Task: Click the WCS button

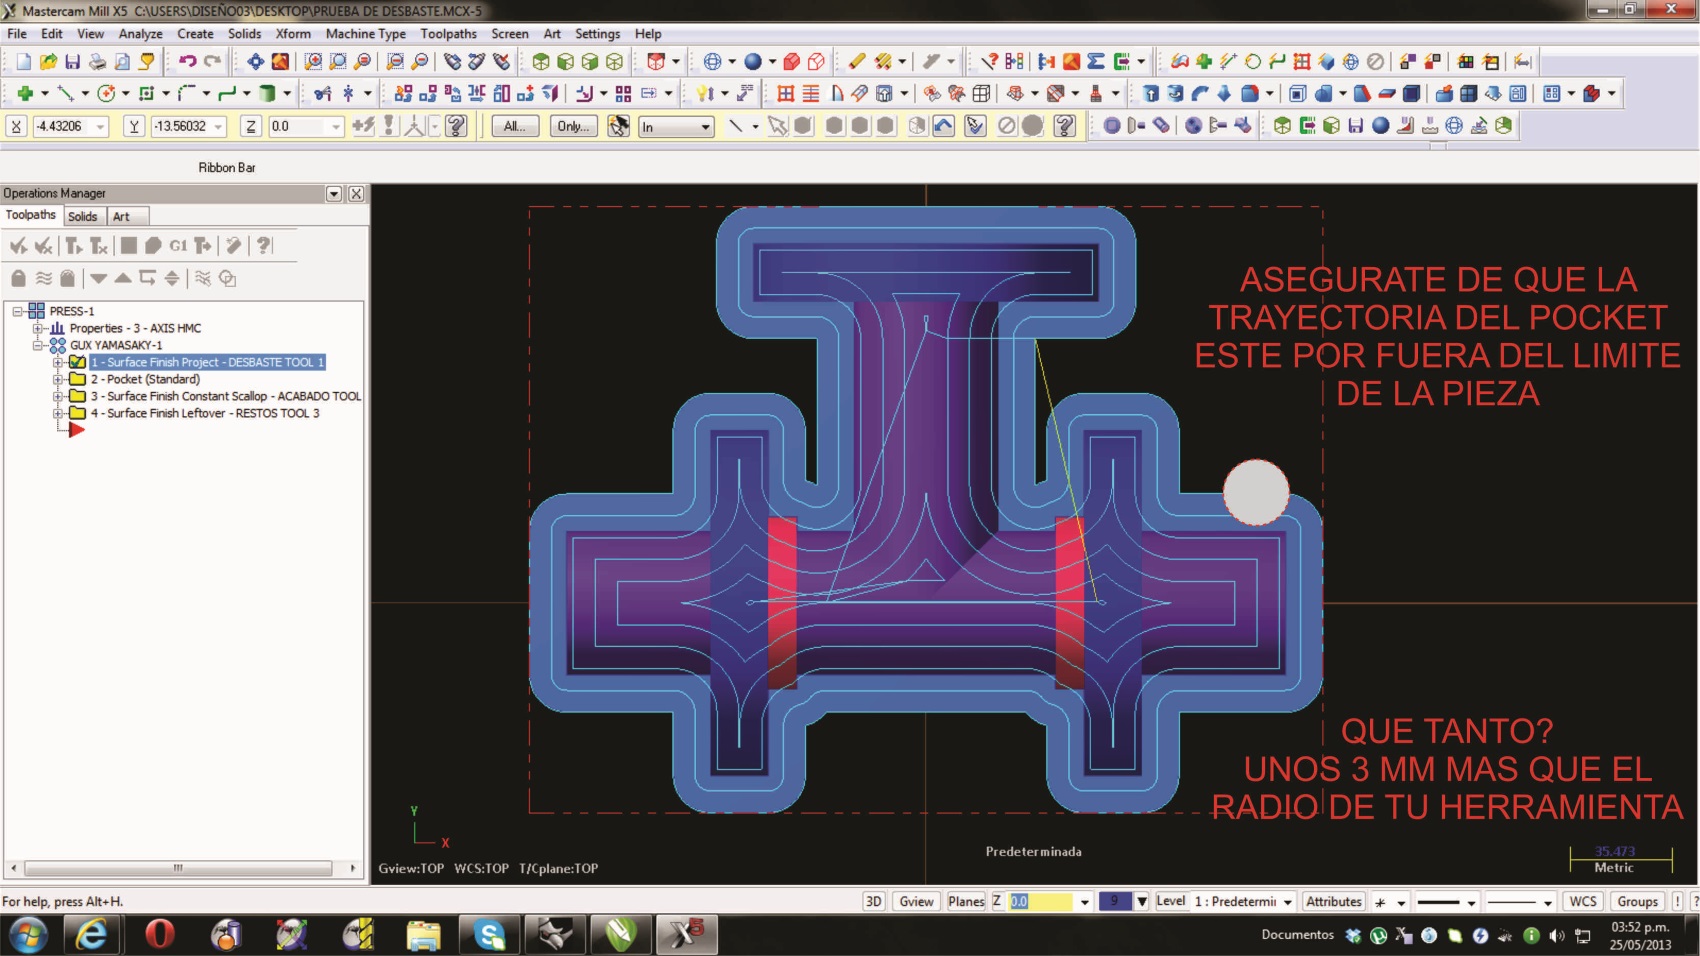Action: pyautogui.click(x=1583, y=901)
